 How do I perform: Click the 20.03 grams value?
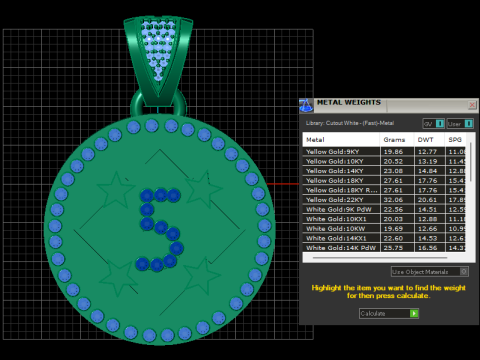393,219
